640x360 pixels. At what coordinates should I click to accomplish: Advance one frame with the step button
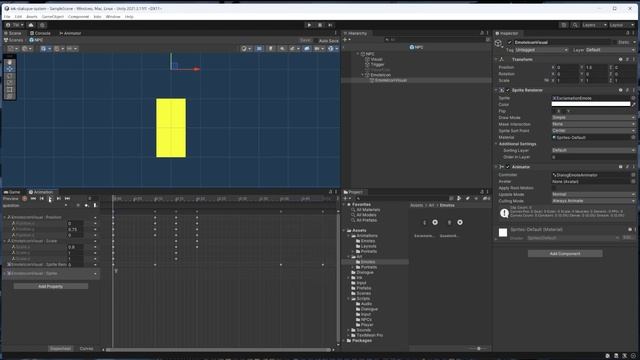(331, 25)
